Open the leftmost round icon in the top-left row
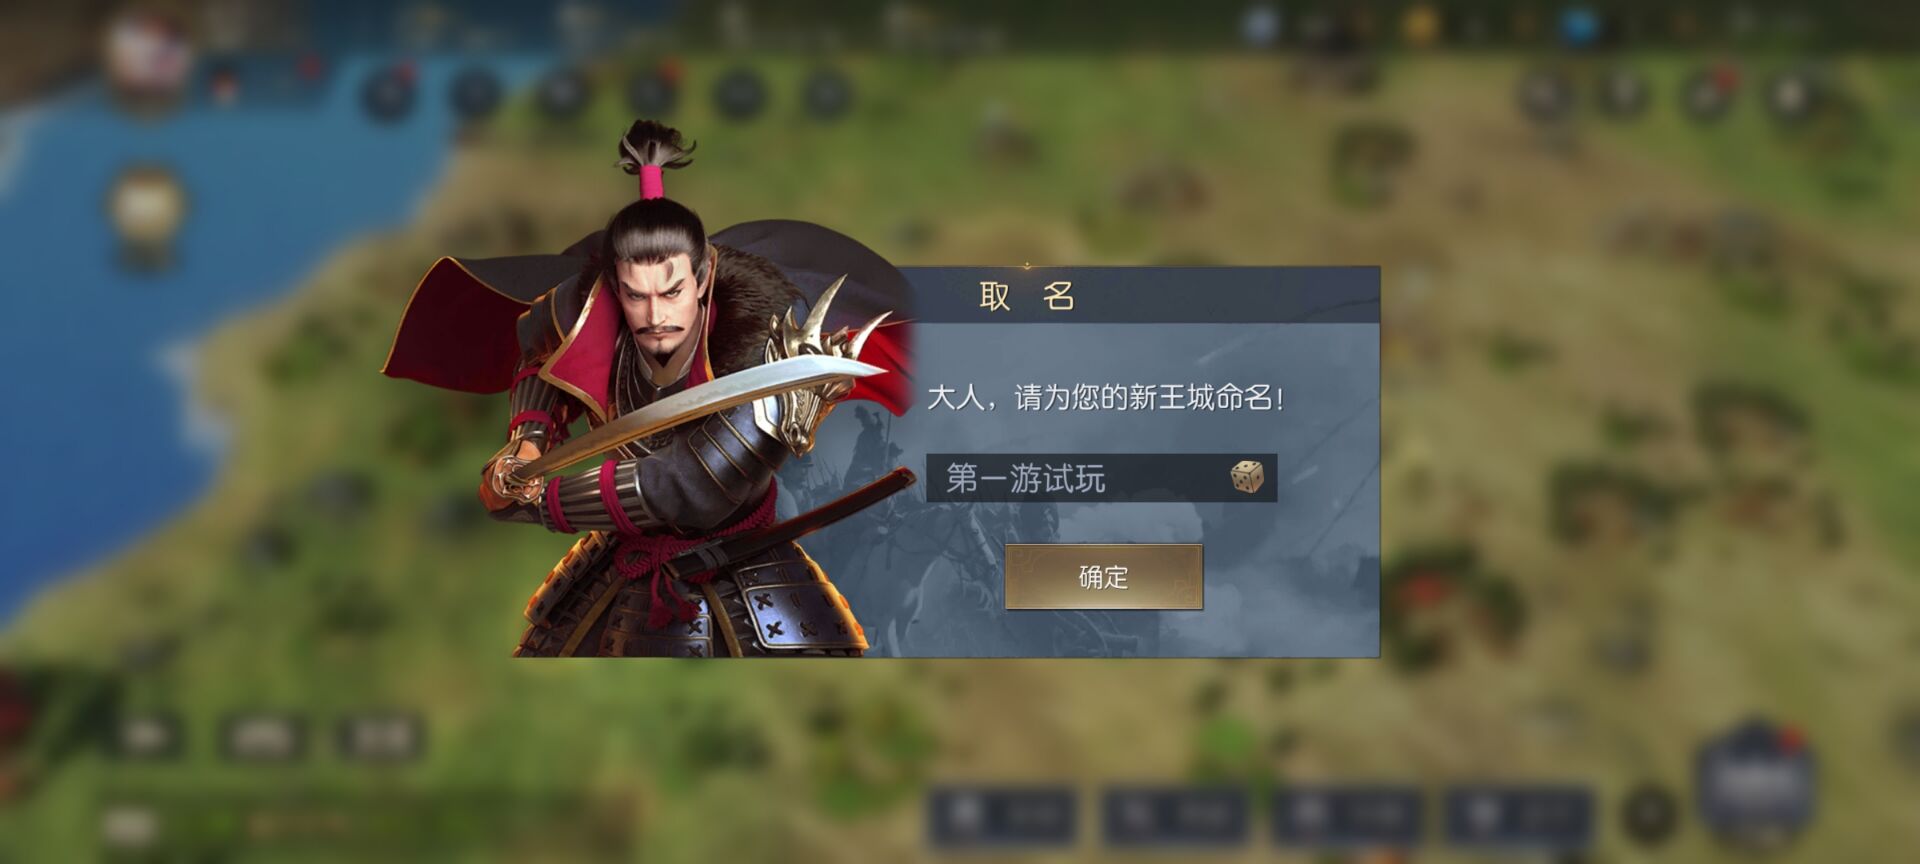1920x864 pixels. click(388, 94)
